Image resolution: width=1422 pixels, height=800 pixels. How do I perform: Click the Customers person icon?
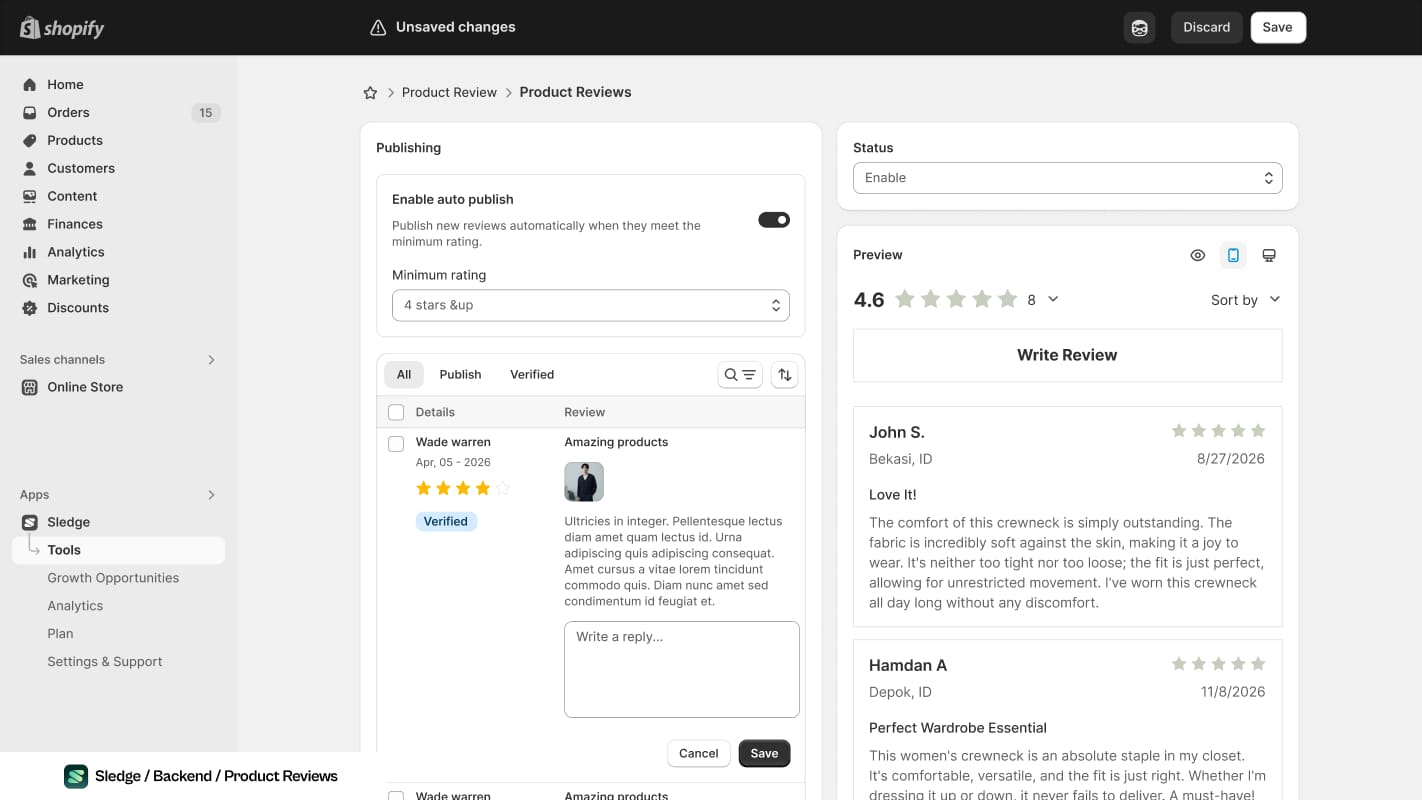(x=30, y=169)
